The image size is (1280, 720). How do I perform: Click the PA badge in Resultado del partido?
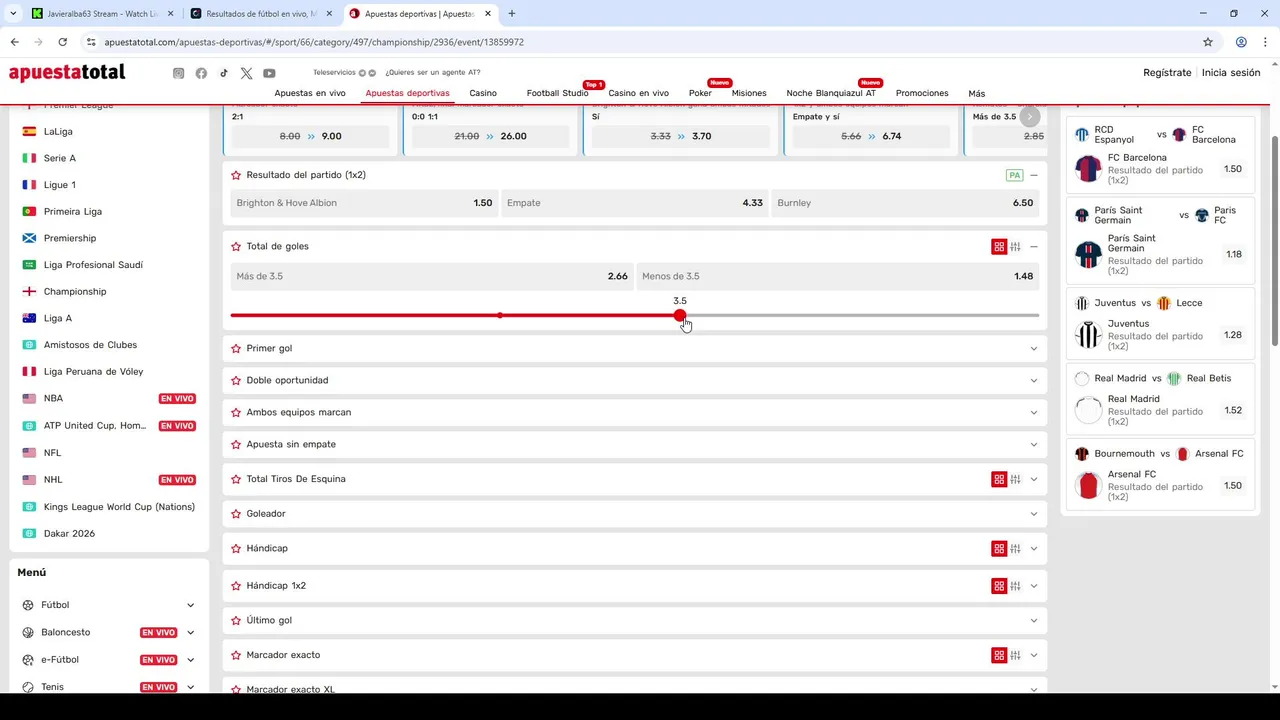coord(1014,175)
